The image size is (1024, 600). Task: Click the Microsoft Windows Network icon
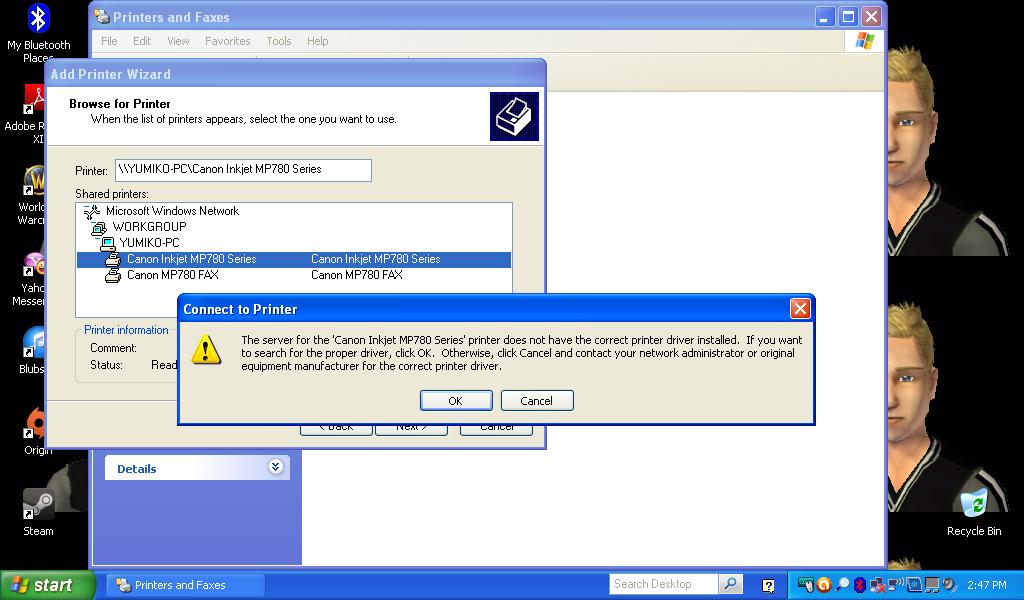pos(92,211)
